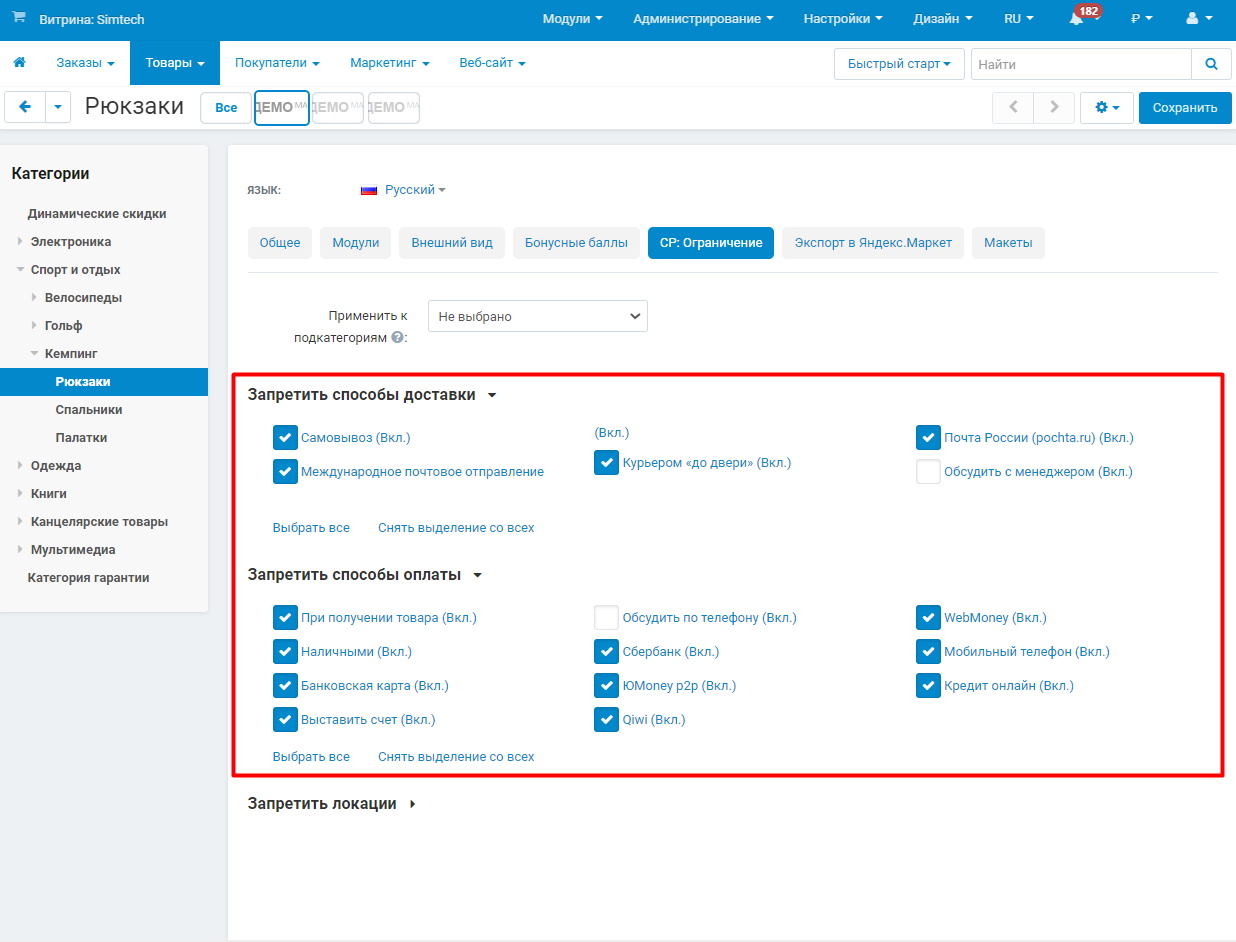1236x942 pixels.
Task: Click the Russian flag icon
Action: [369, 190]
